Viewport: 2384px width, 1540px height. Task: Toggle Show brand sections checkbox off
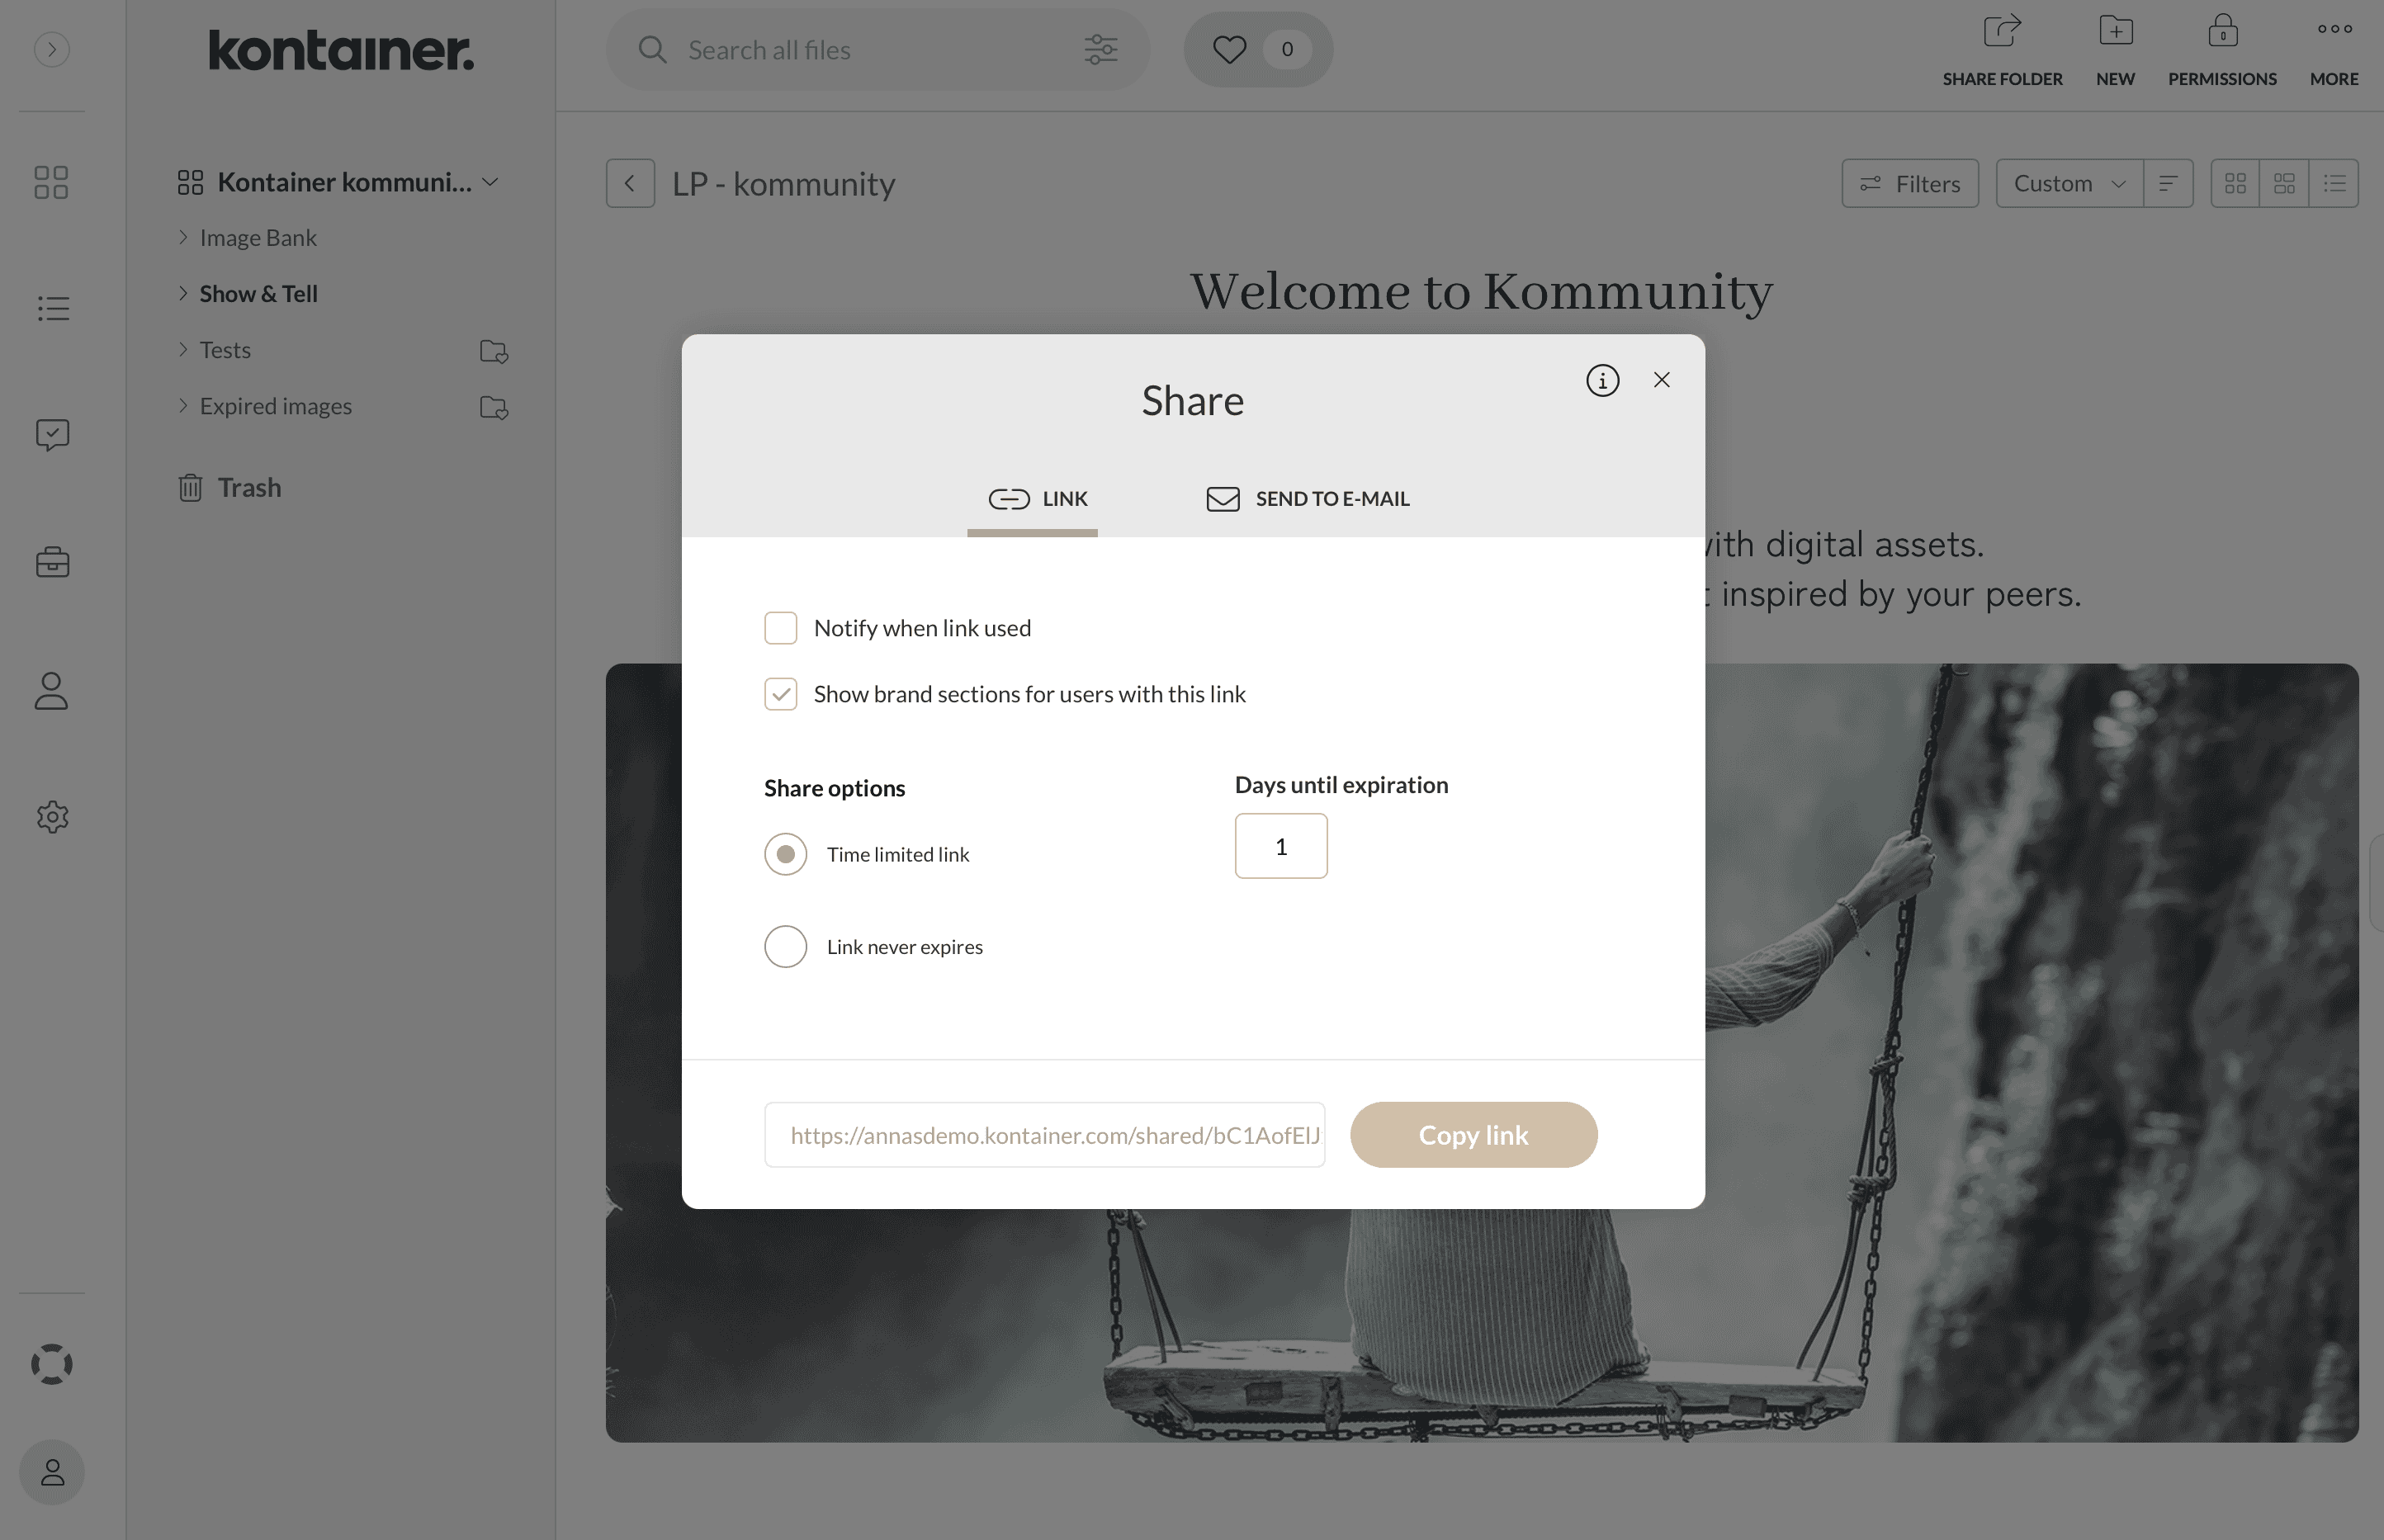(x=780, y=692)
